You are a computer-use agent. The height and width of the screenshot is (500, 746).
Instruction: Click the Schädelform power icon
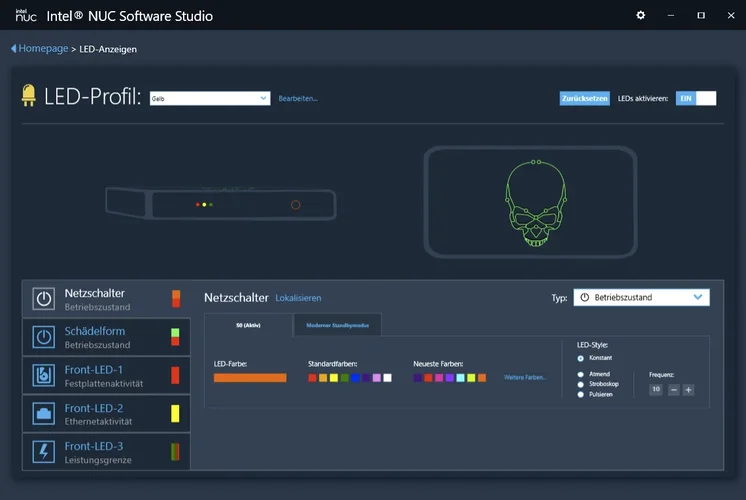point(44,337)
